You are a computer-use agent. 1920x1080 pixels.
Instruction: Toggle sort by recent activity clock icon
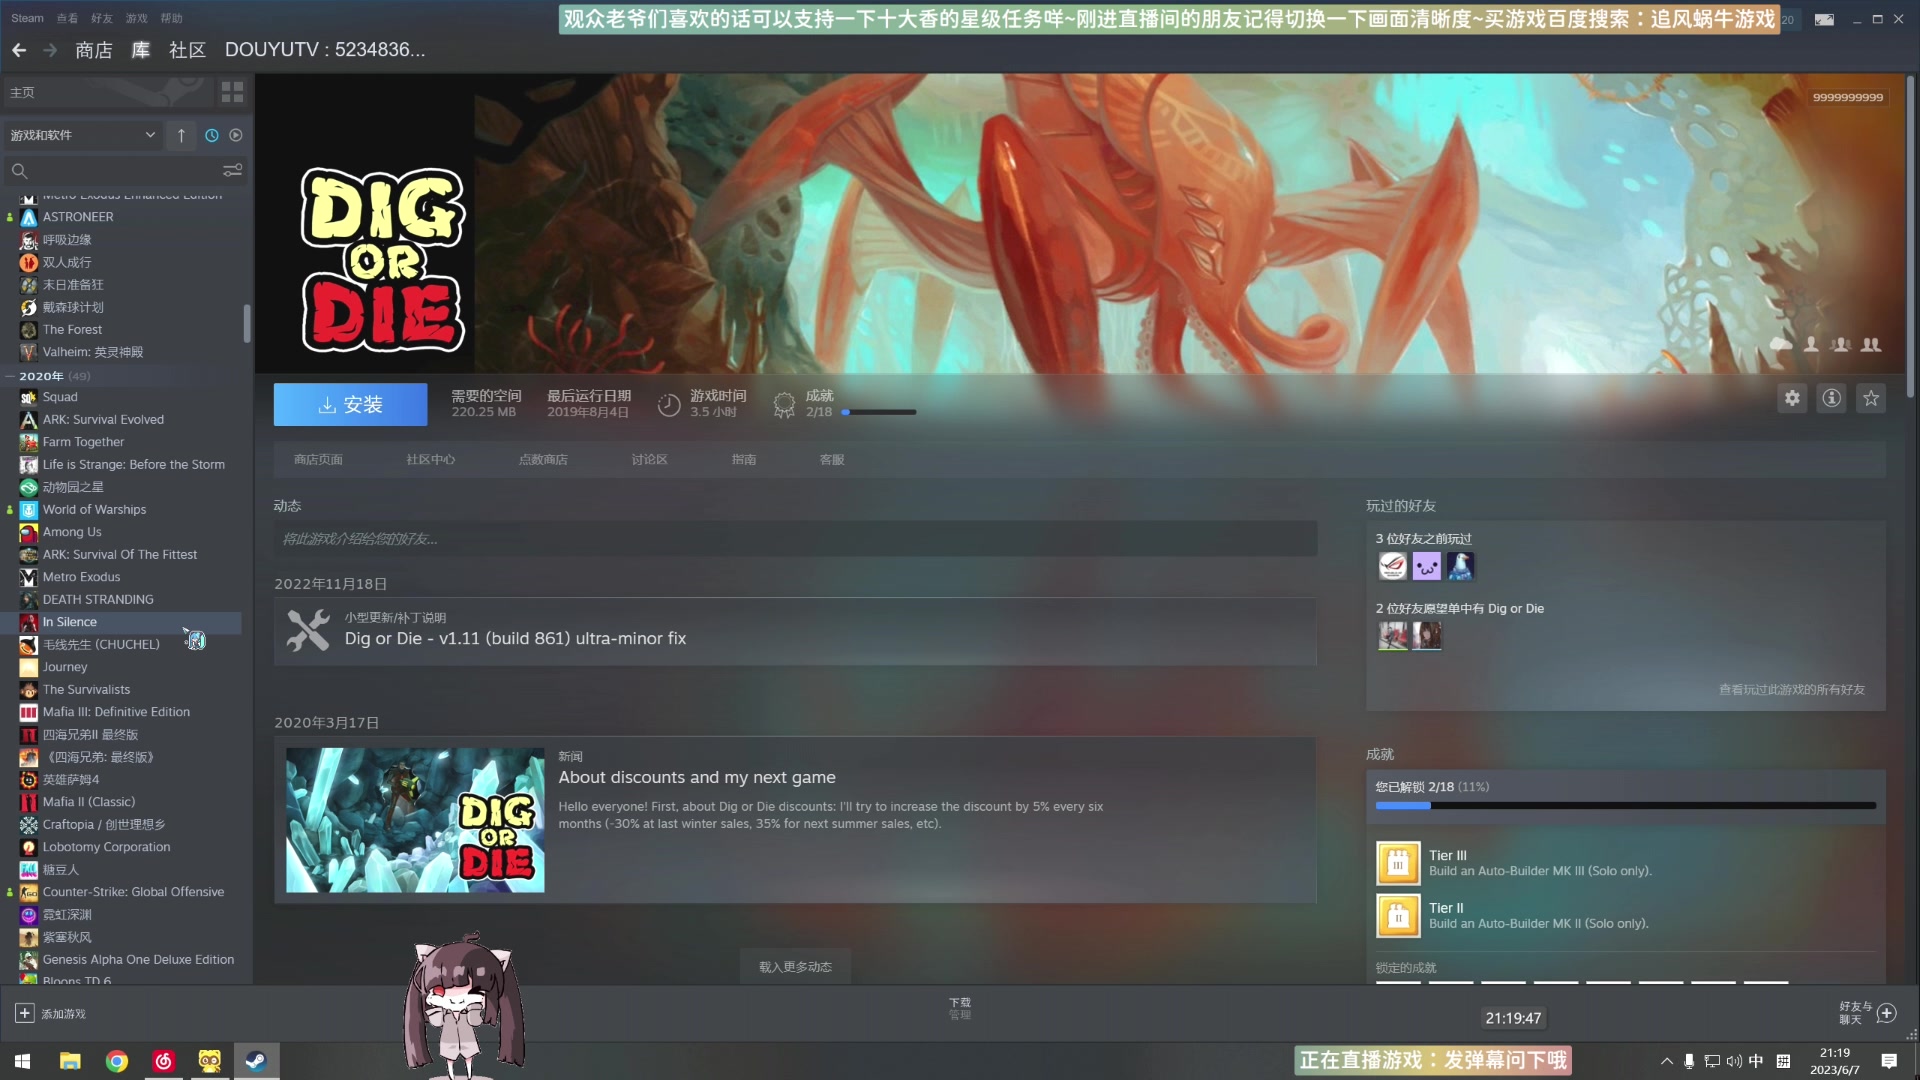click(212, 135)
